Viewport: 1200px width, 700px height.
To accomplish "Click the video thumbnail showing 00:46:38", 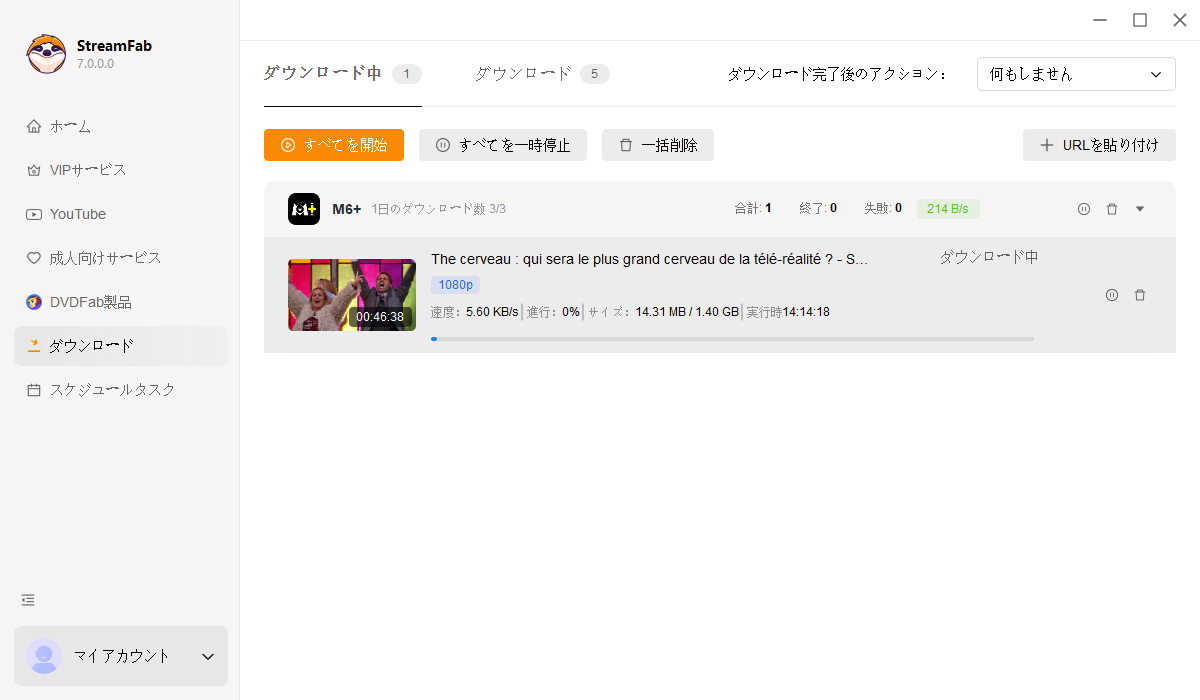I will click(x=351, y=295).
